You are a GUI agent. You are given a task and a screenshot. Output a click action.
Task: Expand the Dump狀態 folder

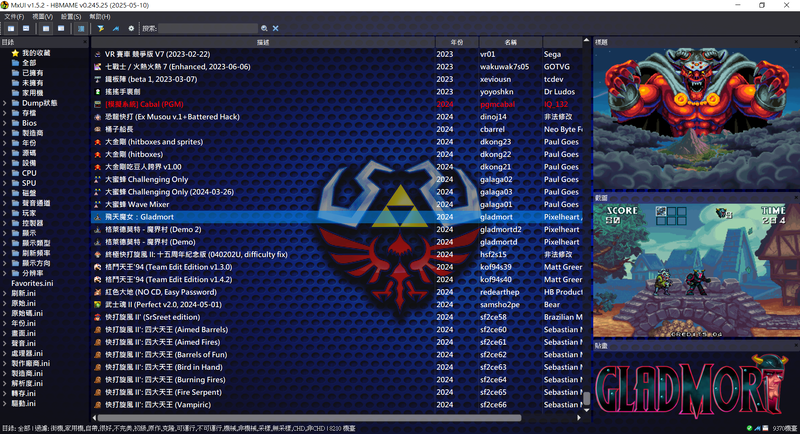tap(5, 103)
